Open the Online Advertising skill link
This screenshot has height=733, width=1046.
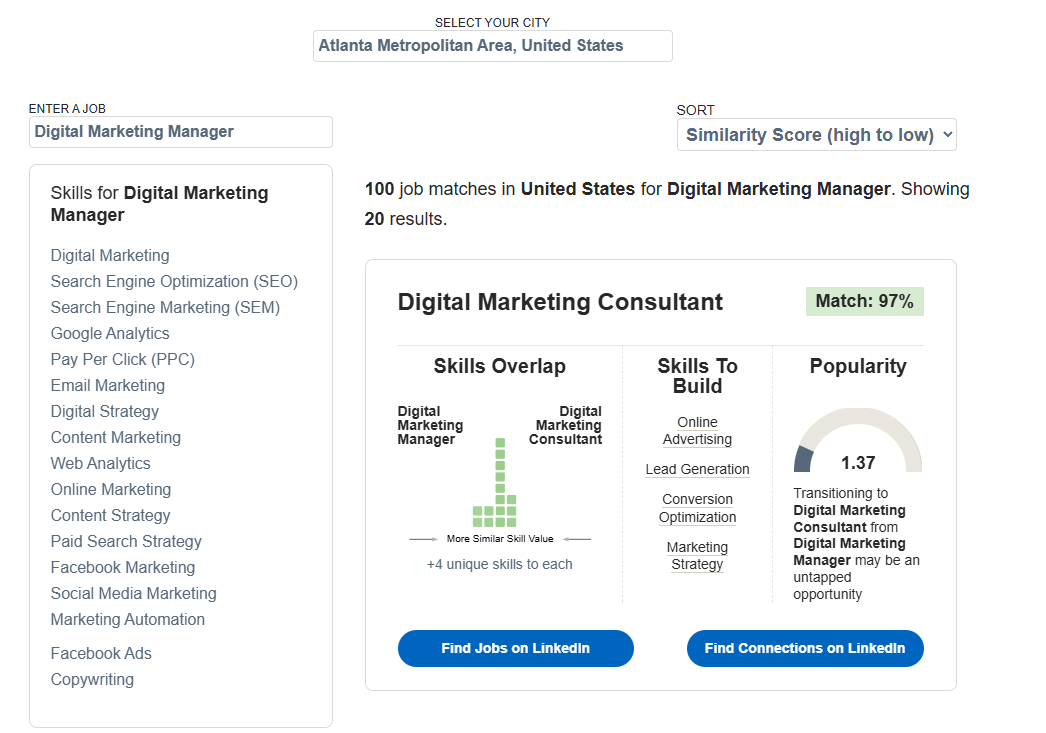tap(697, 430)
